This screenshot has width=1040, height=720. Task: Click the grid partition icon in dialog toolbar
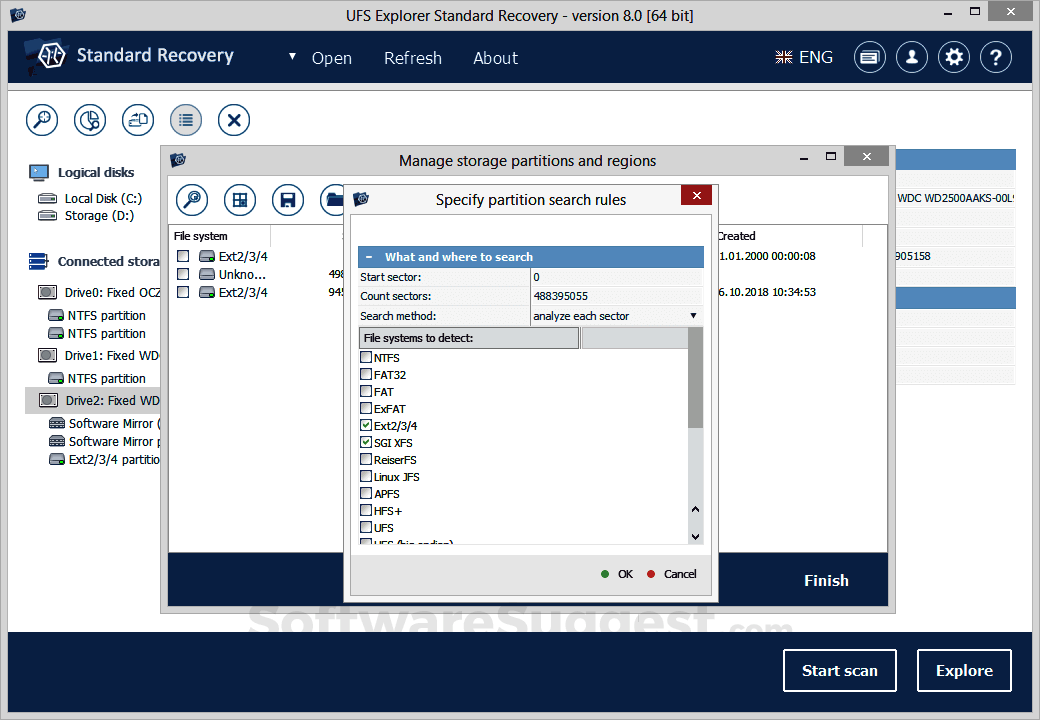tap(240, 200)
